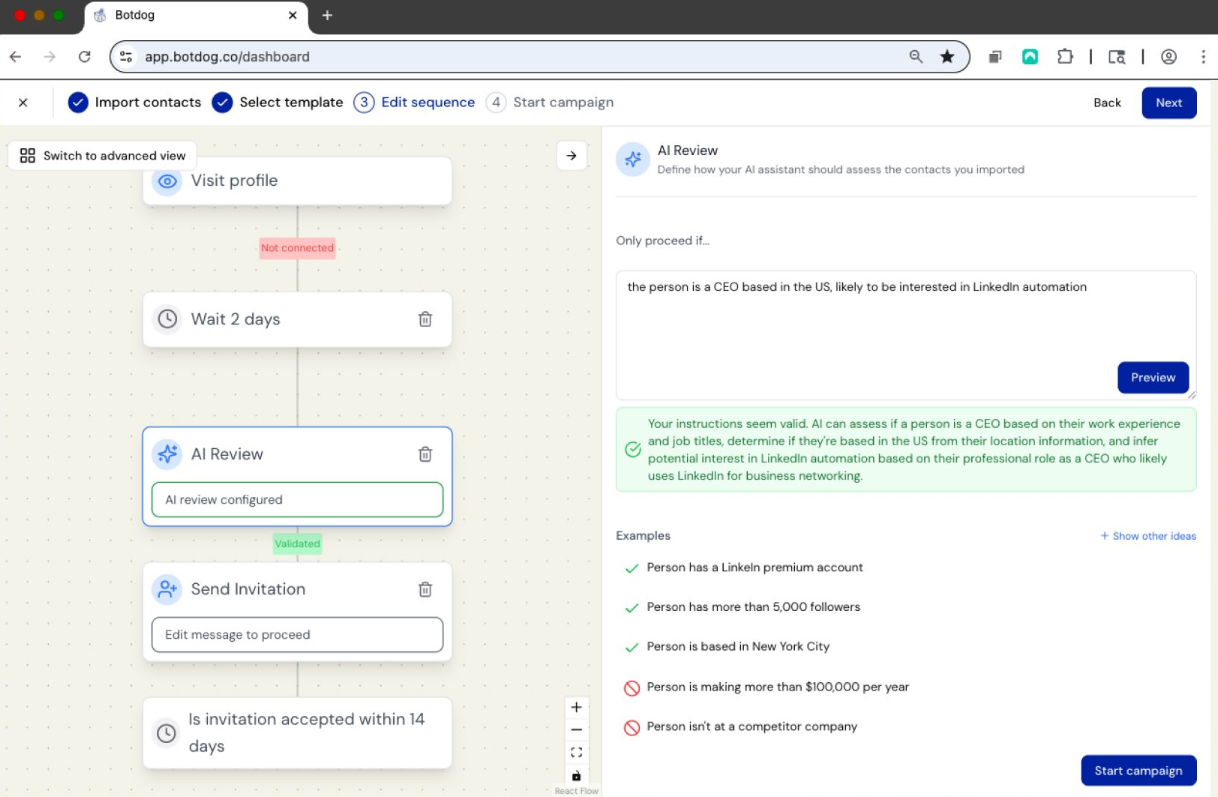The image size is (1218, 797).
Task: Go to the Select template step
Action: pyautogui.click(x=278, y=102)
